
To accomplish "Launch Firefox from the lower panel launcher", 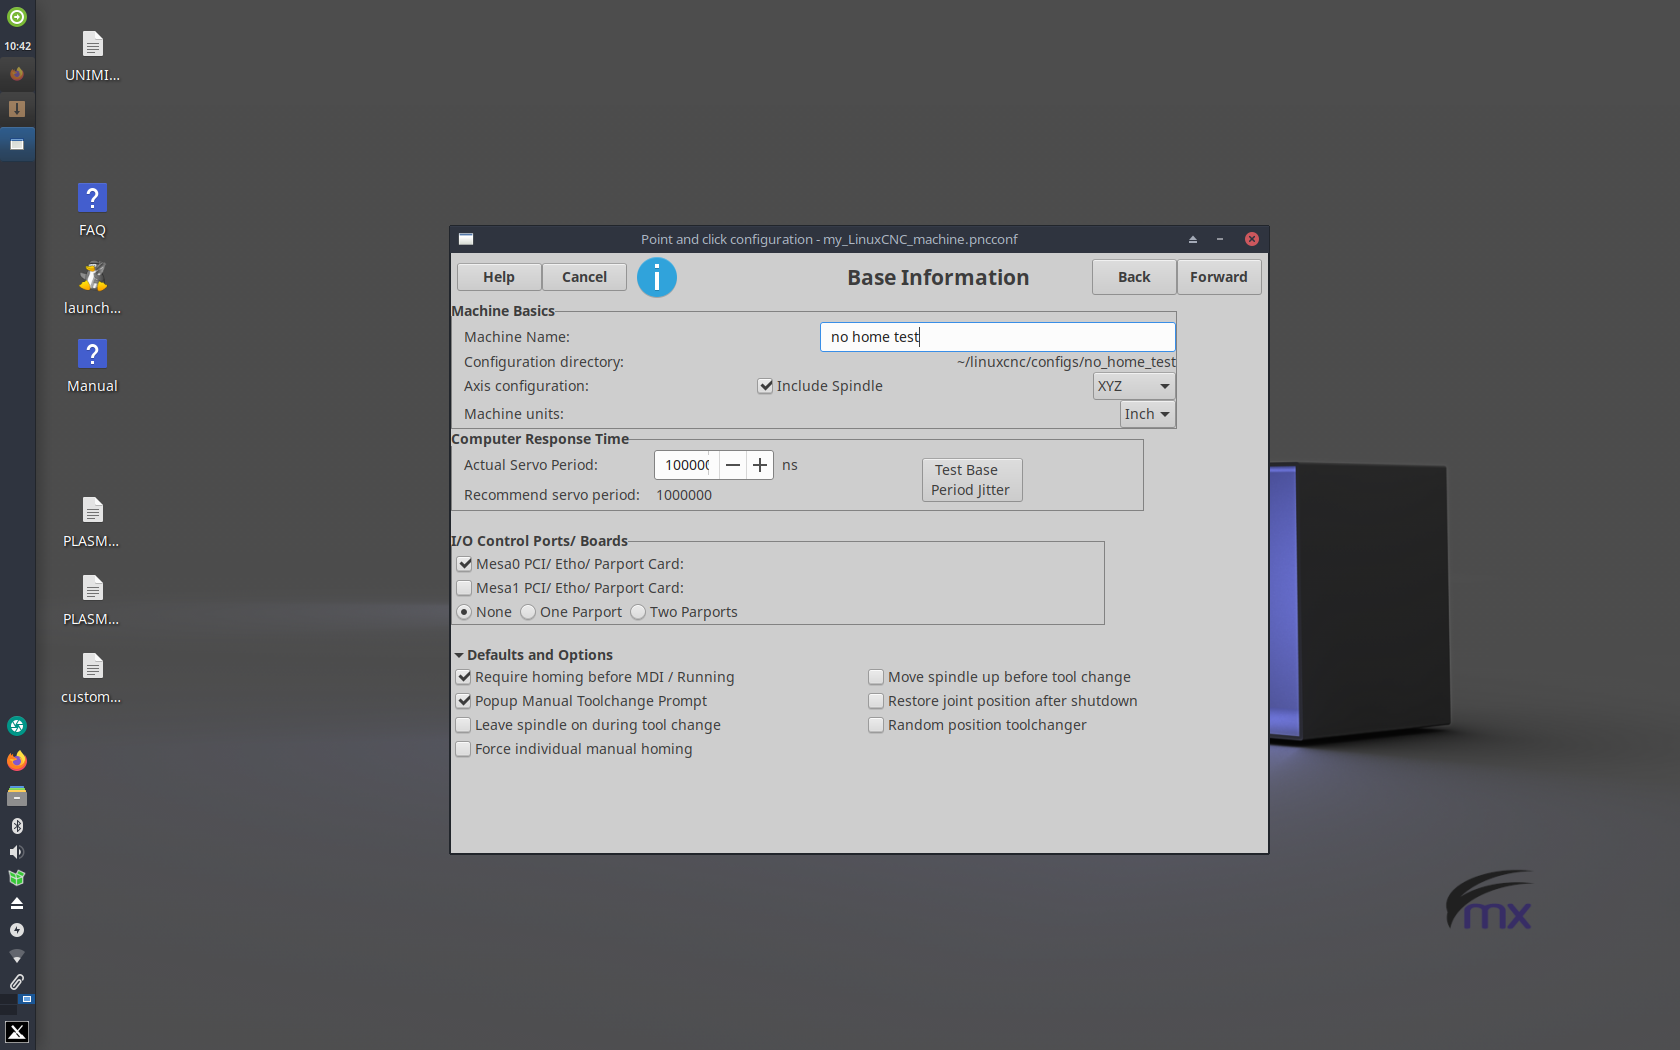I will pos(17,761).
